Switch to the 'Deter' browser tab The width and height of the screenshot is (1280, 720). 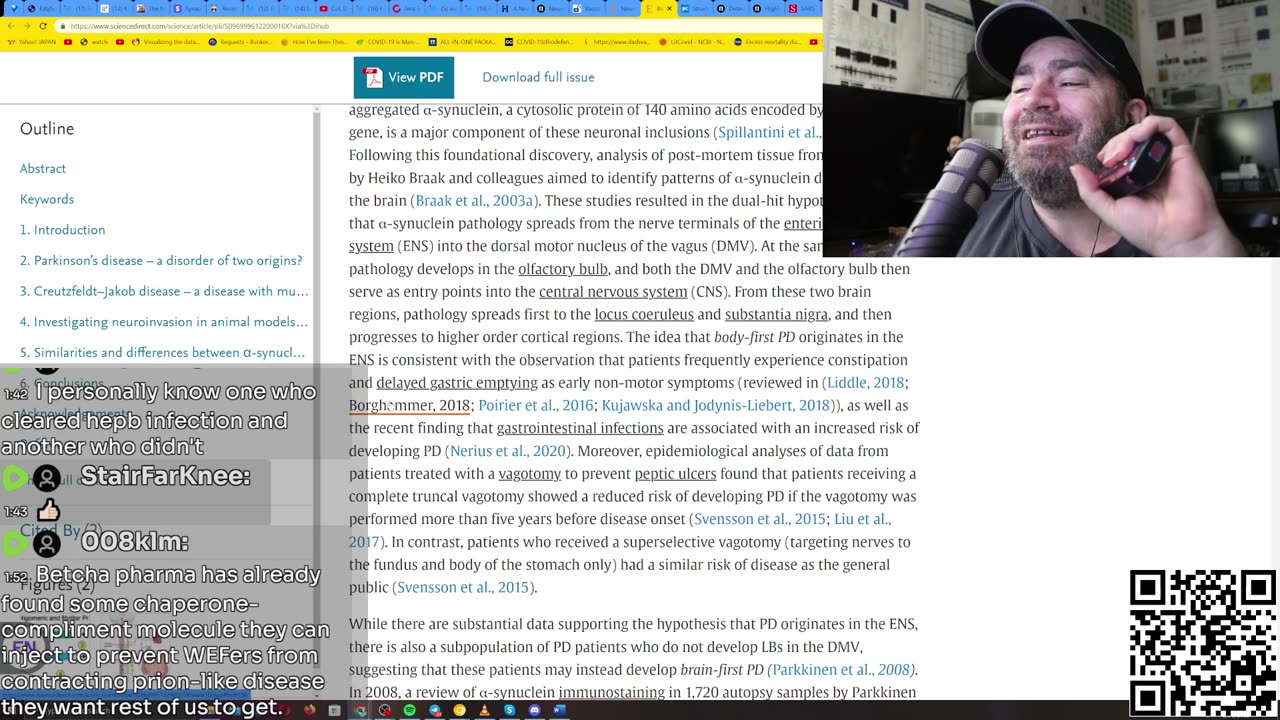coord(733,9)
